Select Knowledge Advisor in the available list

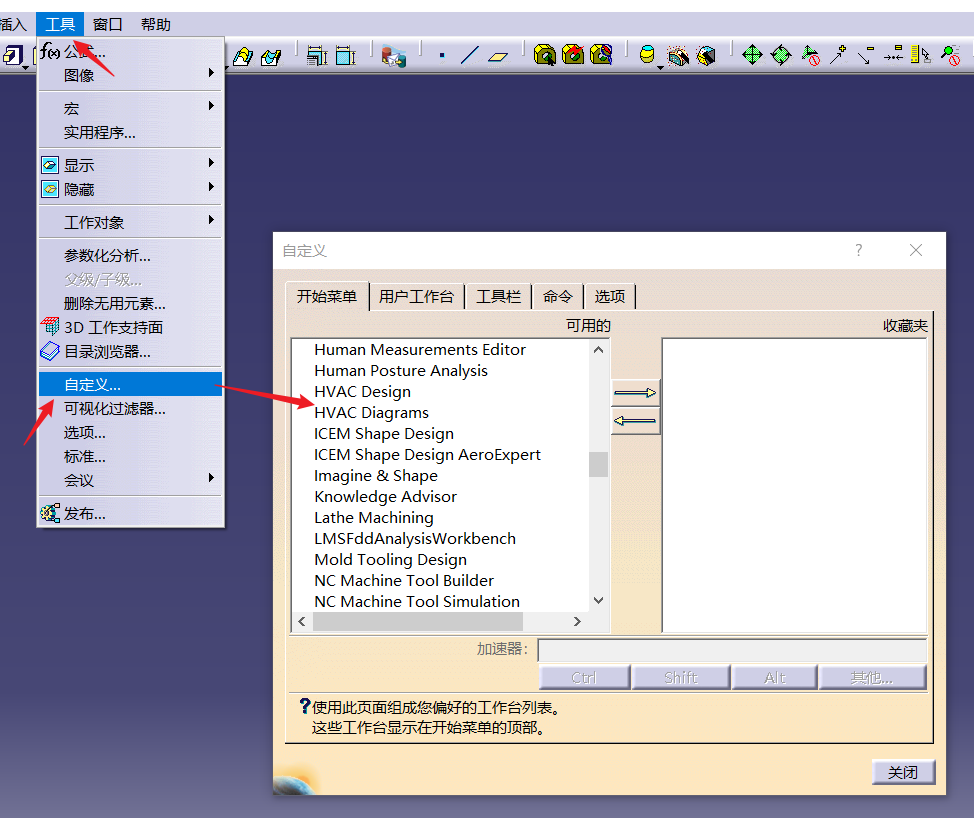tap(385, 497)
